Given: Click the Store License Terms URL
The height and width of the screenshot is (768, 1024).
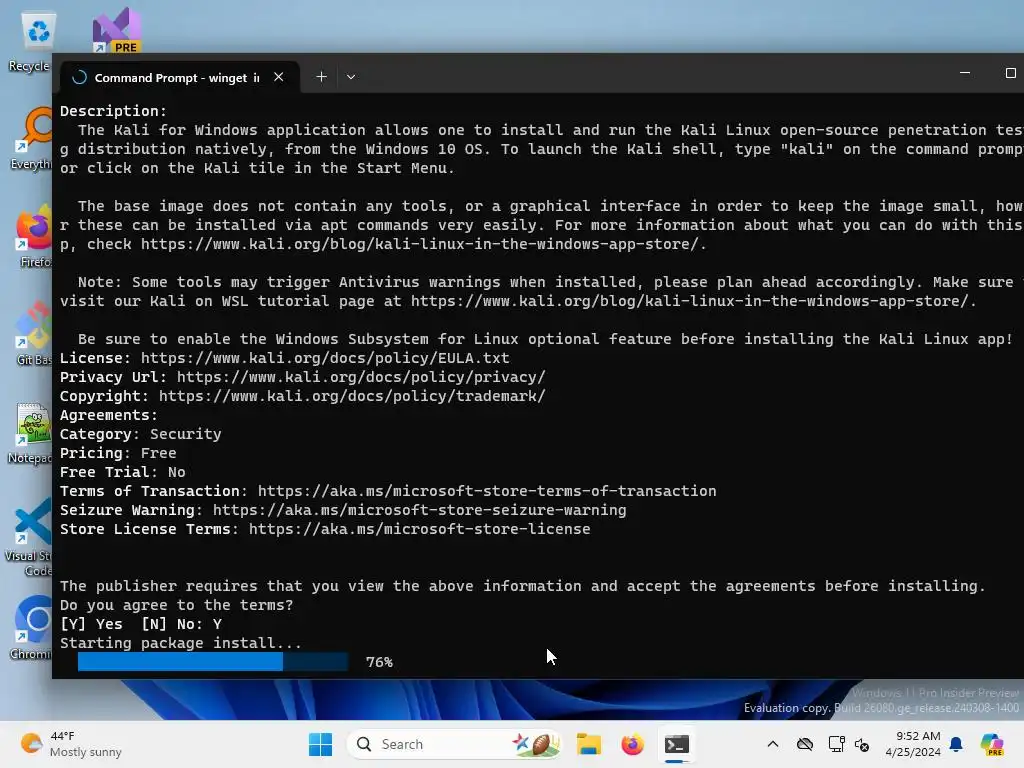Looking at the screenshot, I should pos(419,529).
